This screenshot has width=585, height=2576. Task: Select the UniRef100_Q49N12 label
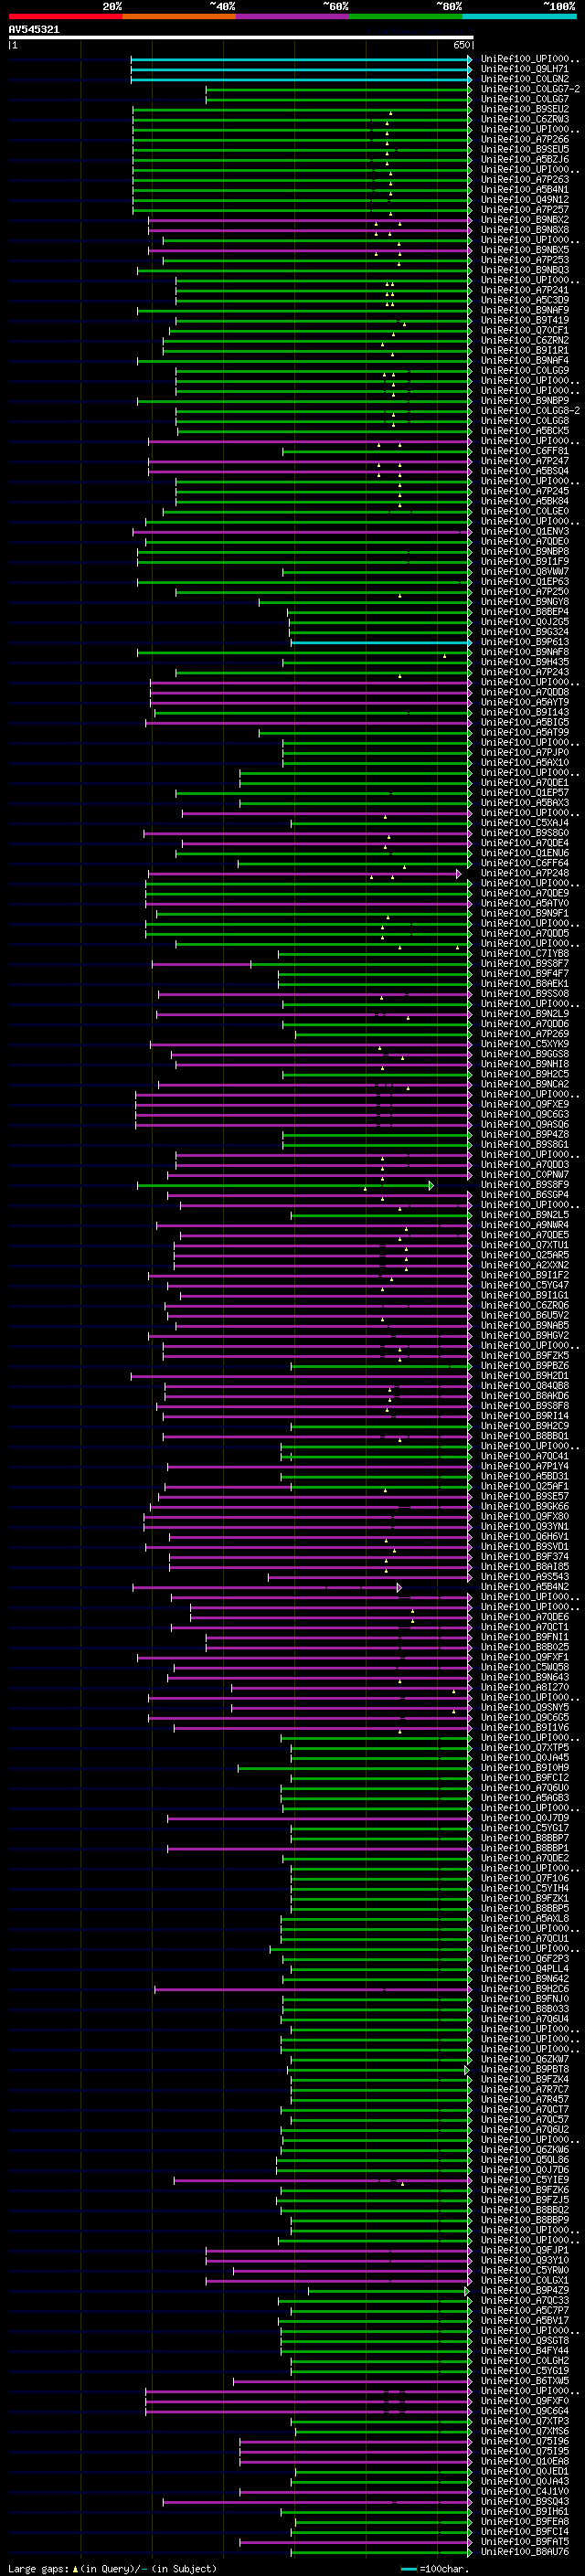pyautogui.click(x=525, y=199)
